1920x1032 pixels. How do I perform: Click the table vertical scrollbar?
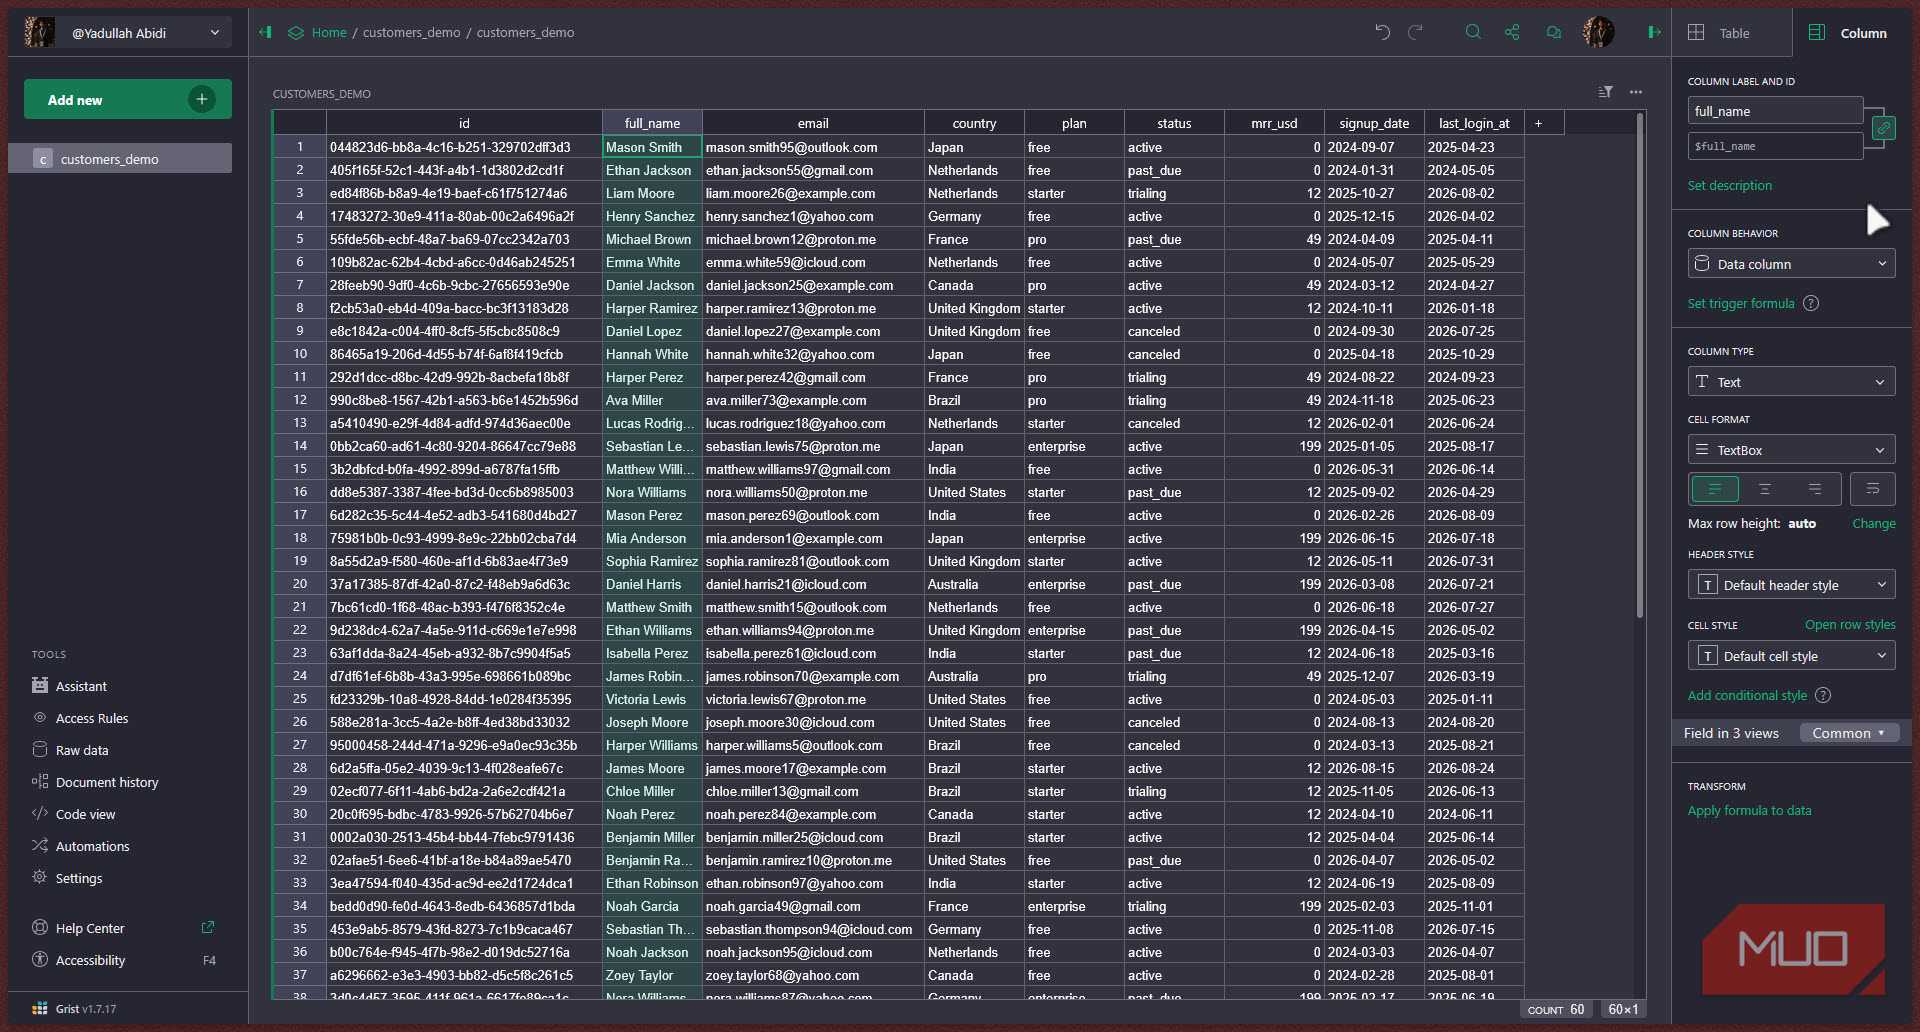coord(1640,365)
